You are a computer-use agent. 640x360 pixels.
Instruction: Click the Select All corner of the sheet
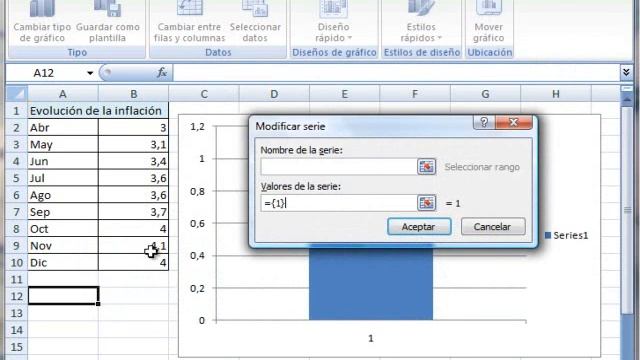click(17, 94)
